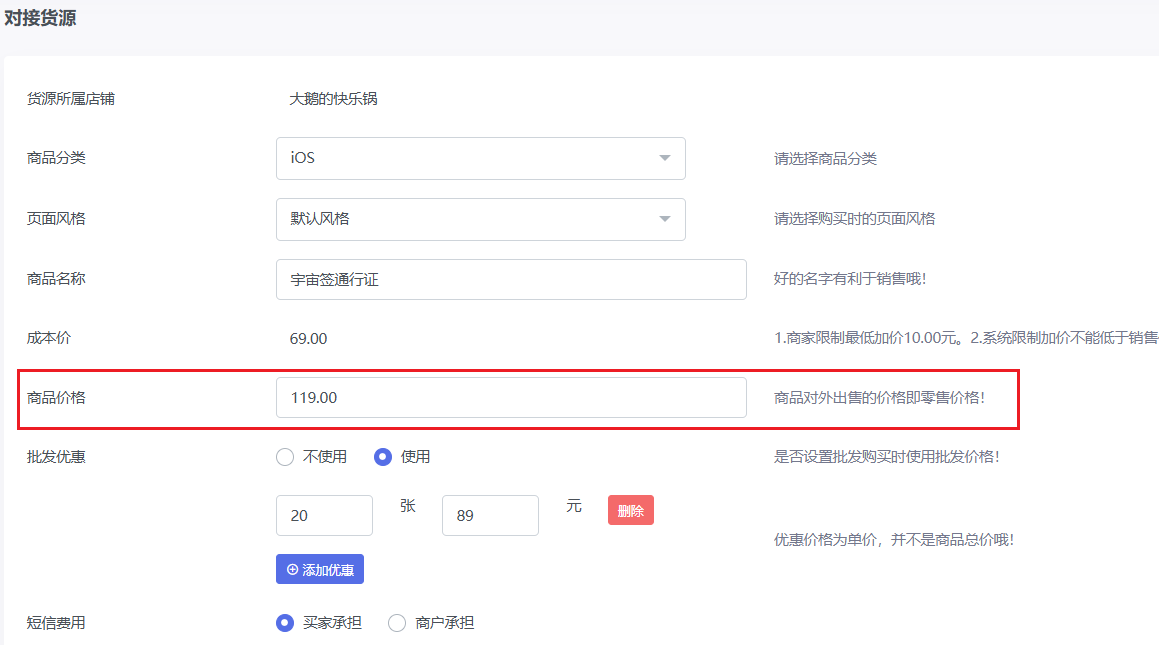Choose 商户承担 for 短信费用
Viewport: 1159px width, 645px height.
point(397,623)
